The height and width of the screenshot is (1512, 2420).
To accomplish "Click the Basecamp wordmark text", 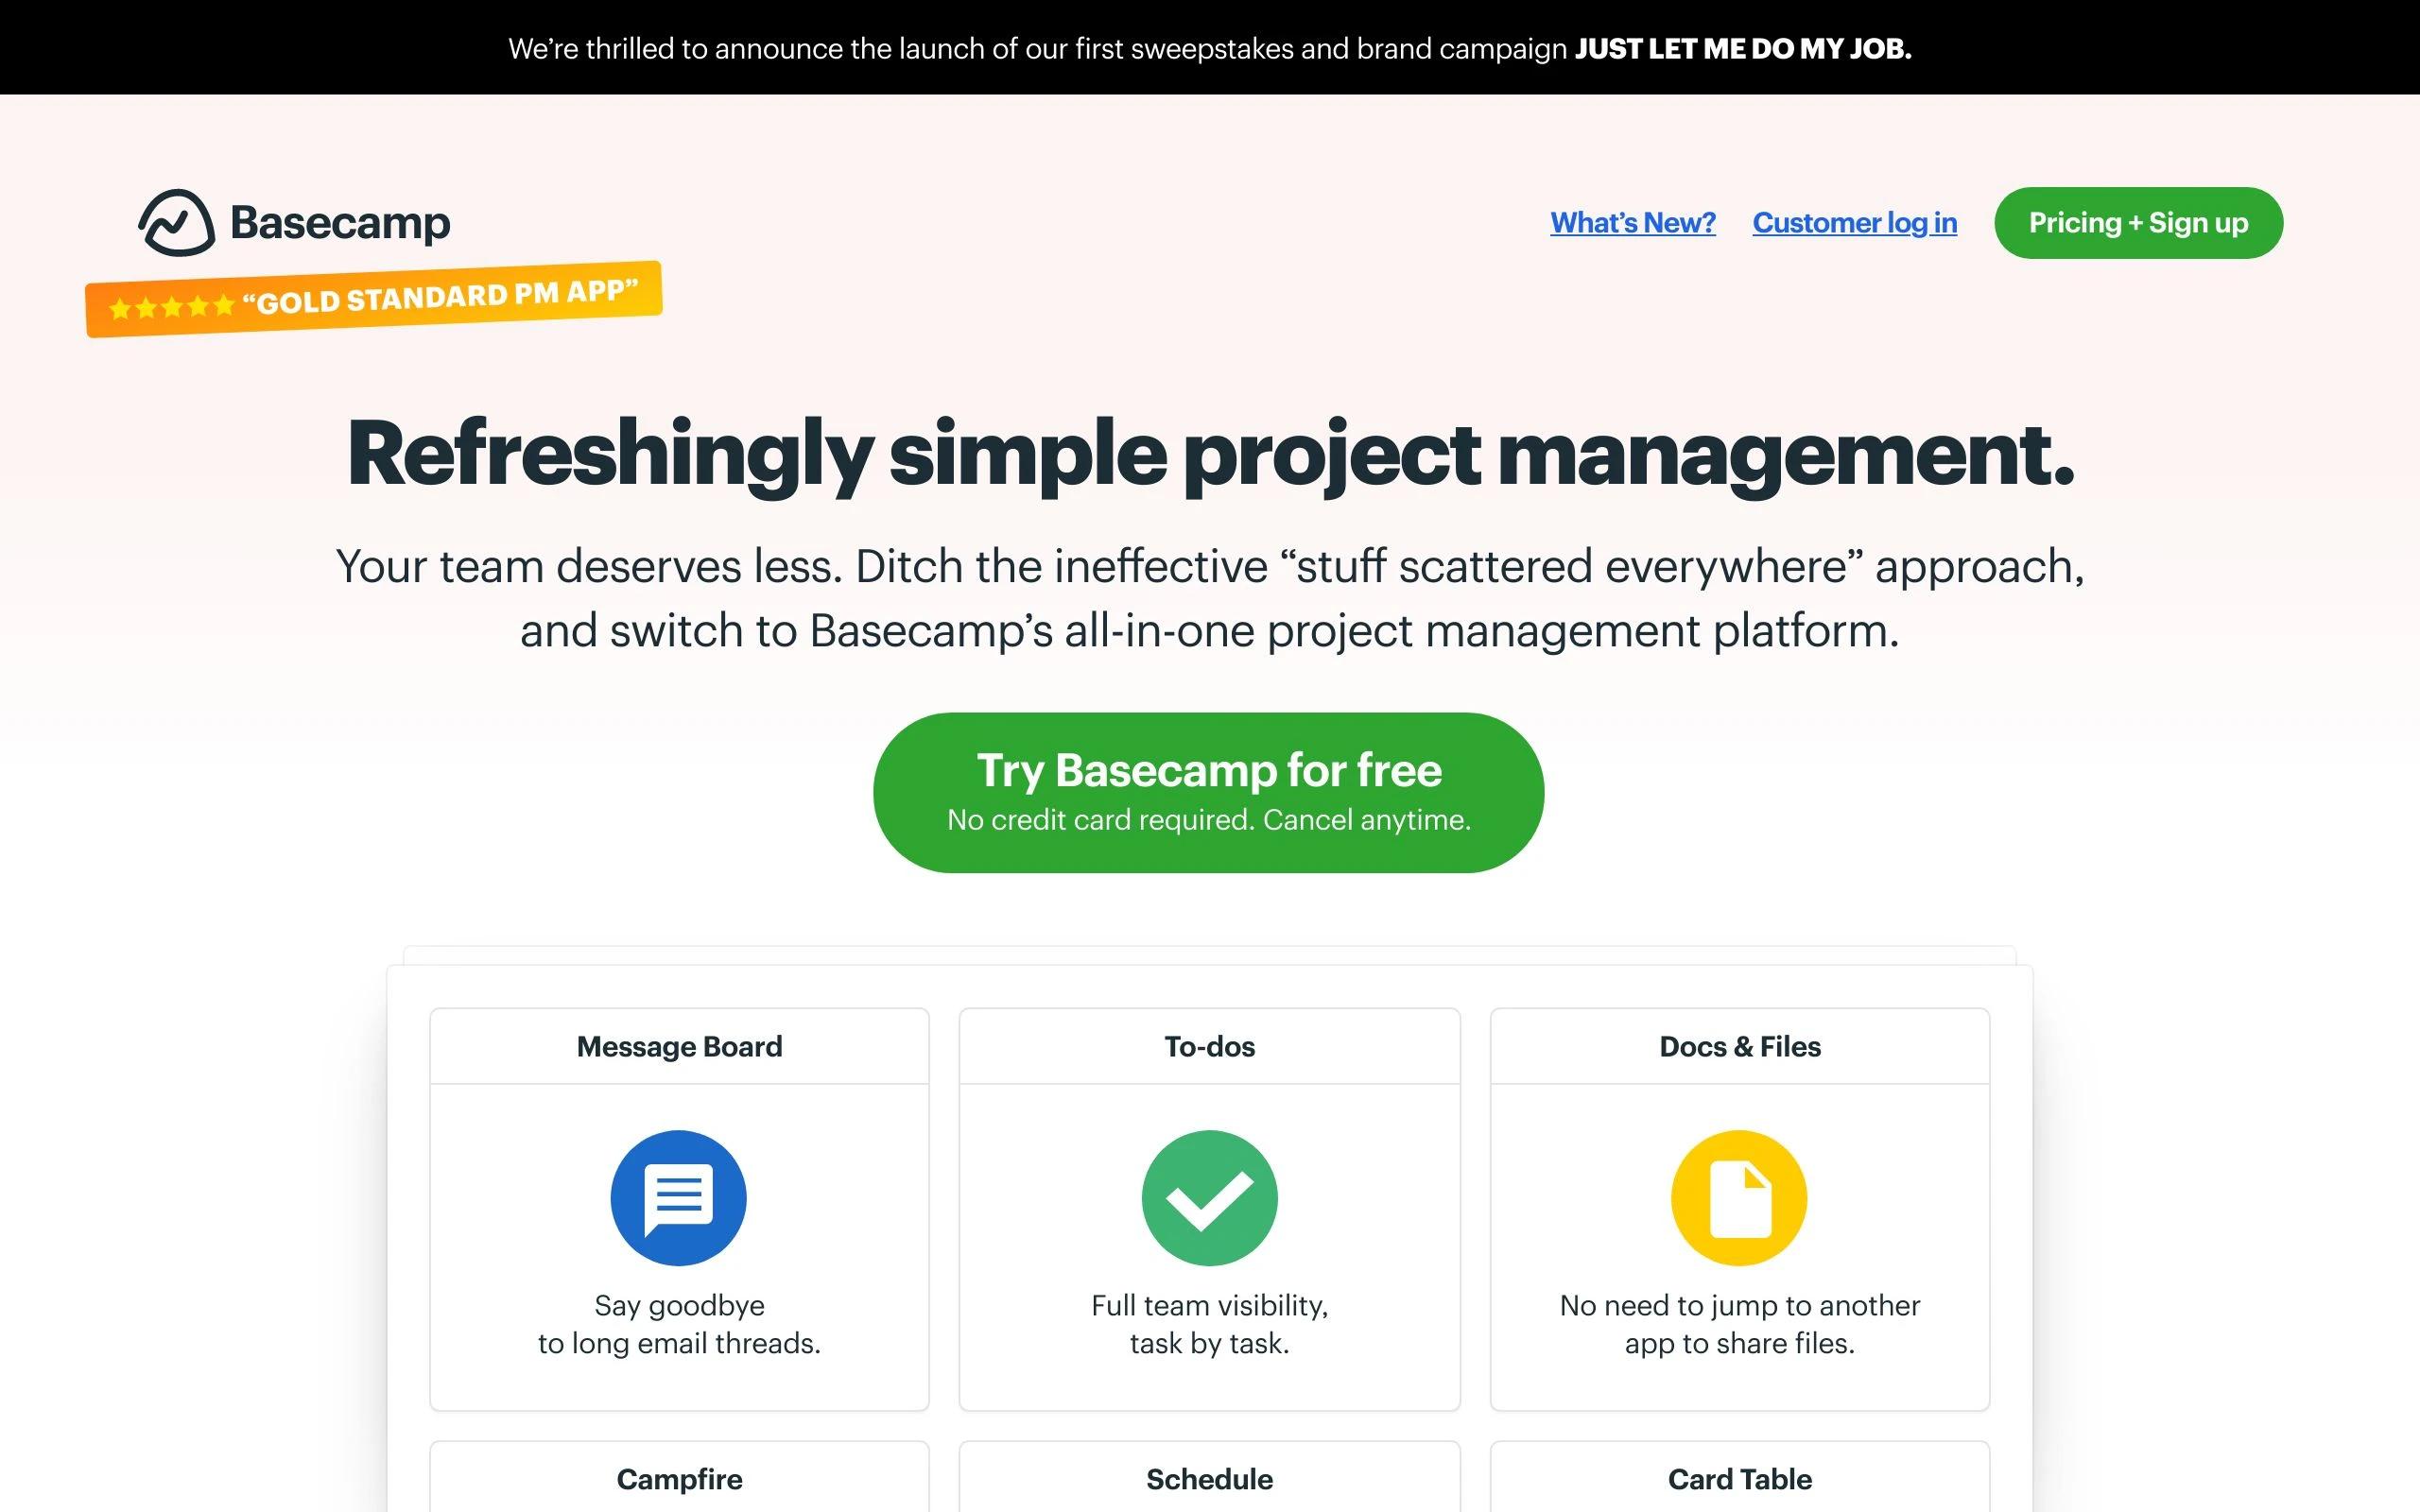I will [340, 223].
